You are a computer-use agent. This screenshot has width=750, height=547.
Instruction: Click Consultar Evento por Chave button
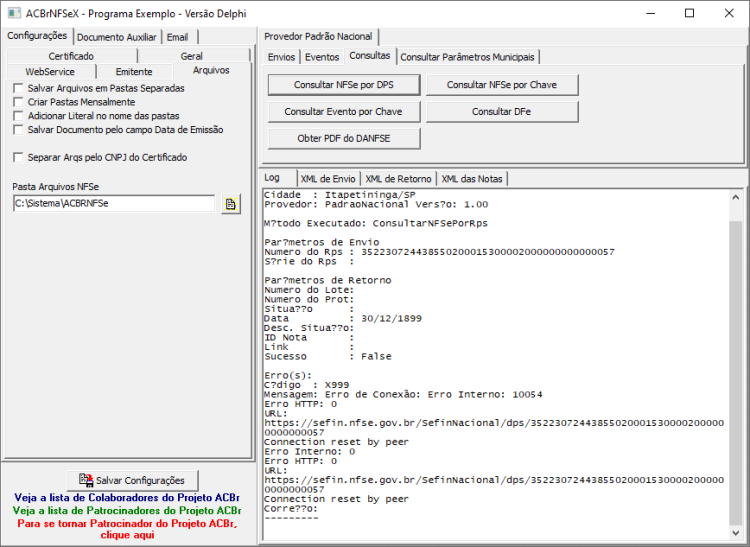tap(344, 111)
